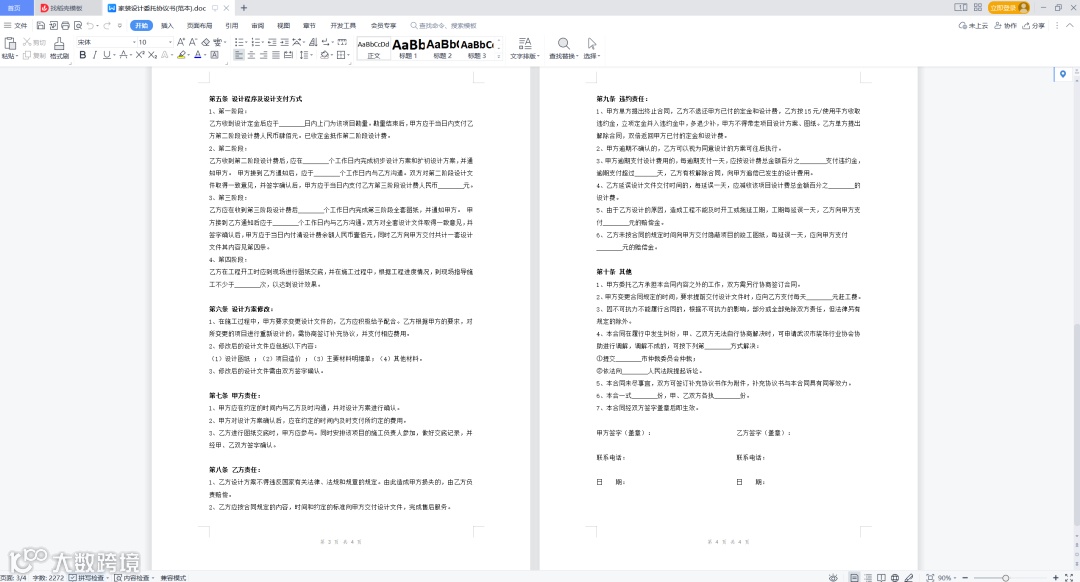Open the font size 10 dropdown
This screenshot has width=1080, height=582.
click(170, 42)
